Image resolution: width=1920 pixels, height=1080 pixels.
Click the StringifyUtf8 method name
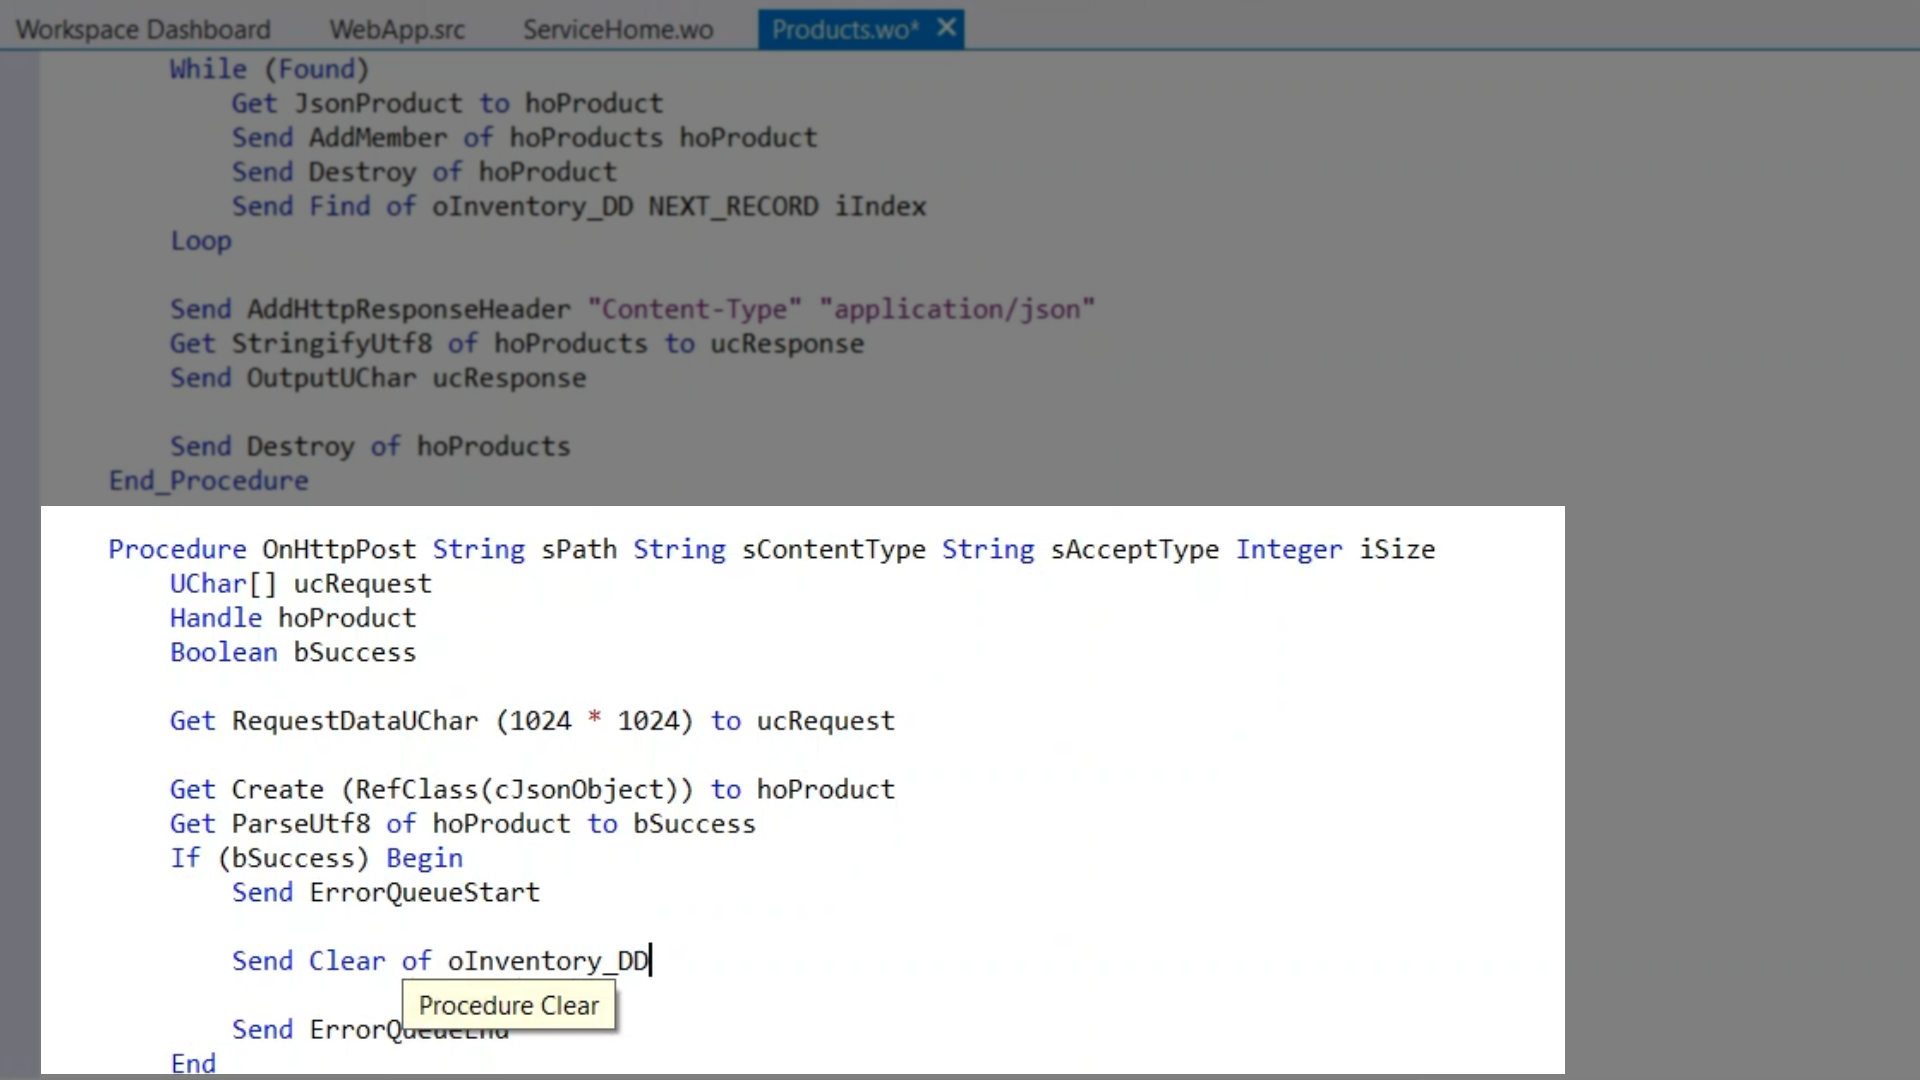pos(332,344)
